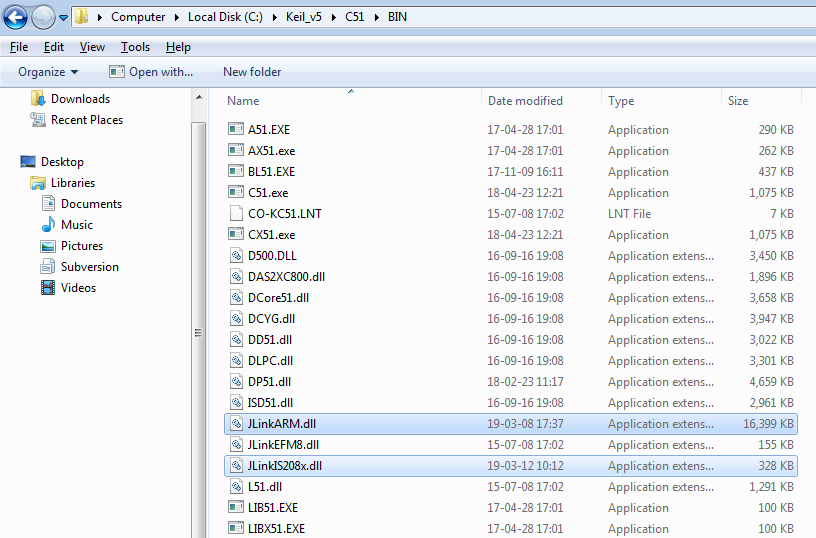Expand the recent pages dropdown arrow
This screenshot has height=538, width=816.
pyautogui.click(x=64, y=17)
